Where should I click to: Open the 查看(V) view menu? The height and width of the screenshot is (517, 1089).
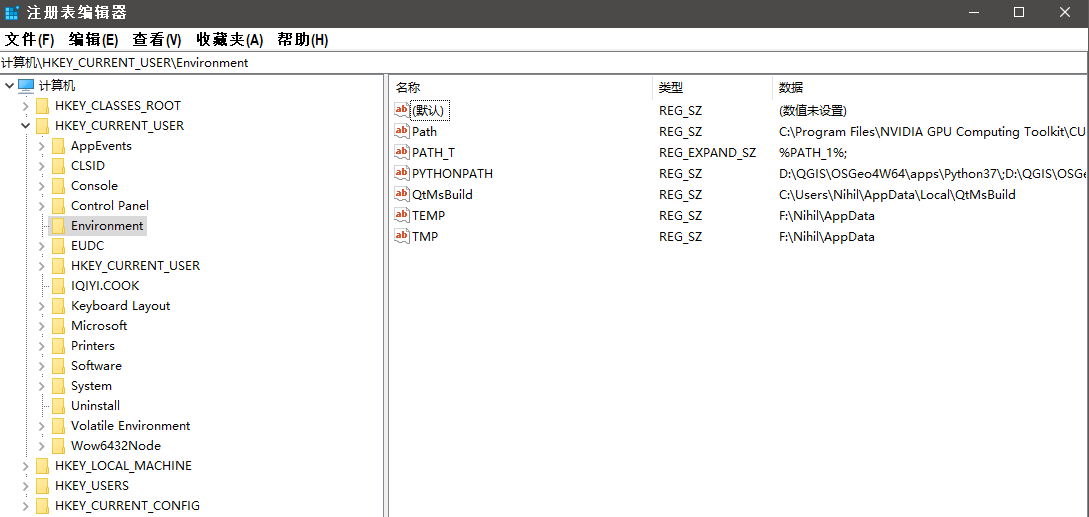157,40
